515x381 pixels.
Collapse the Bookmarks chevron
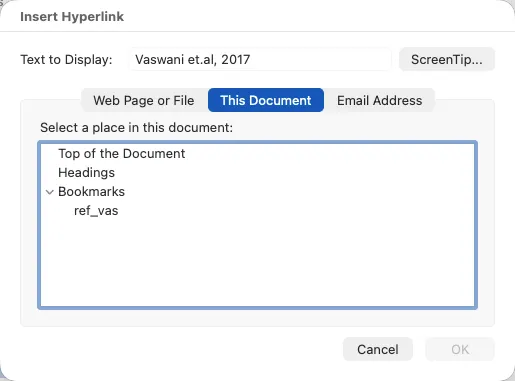click(x=50, y=192)
